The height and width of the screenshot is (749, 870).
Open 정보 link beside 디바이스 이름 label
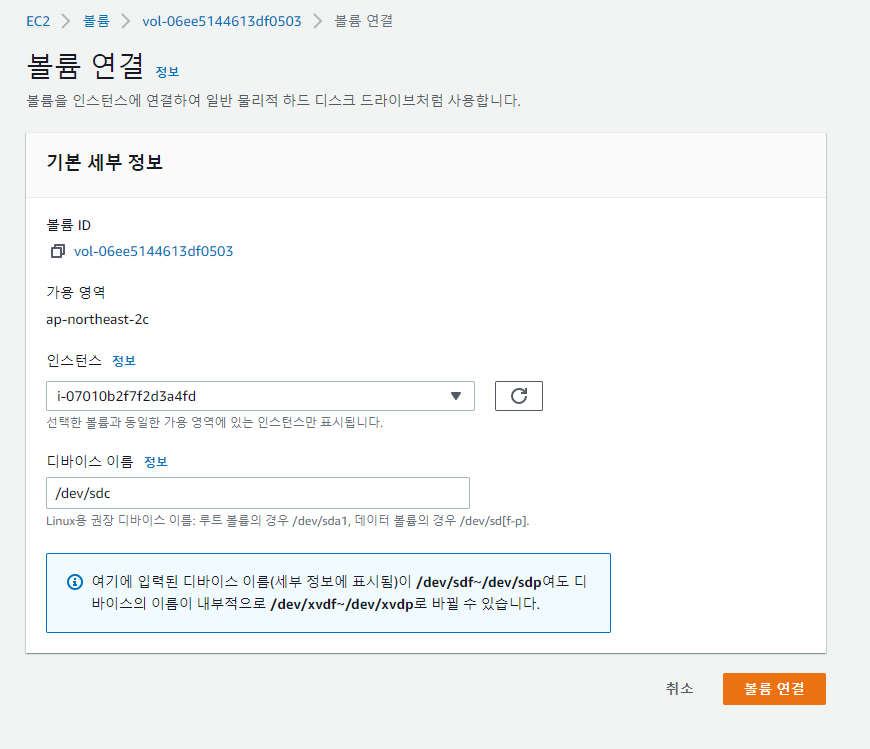tap(156, 462)
